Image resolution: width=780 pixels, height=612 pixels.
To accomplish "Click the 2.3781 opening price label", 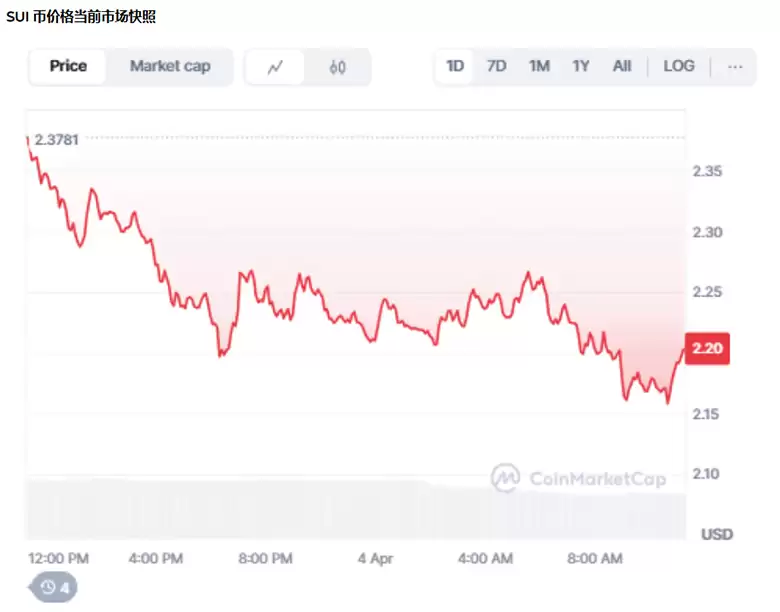I will tap(56, 140).
